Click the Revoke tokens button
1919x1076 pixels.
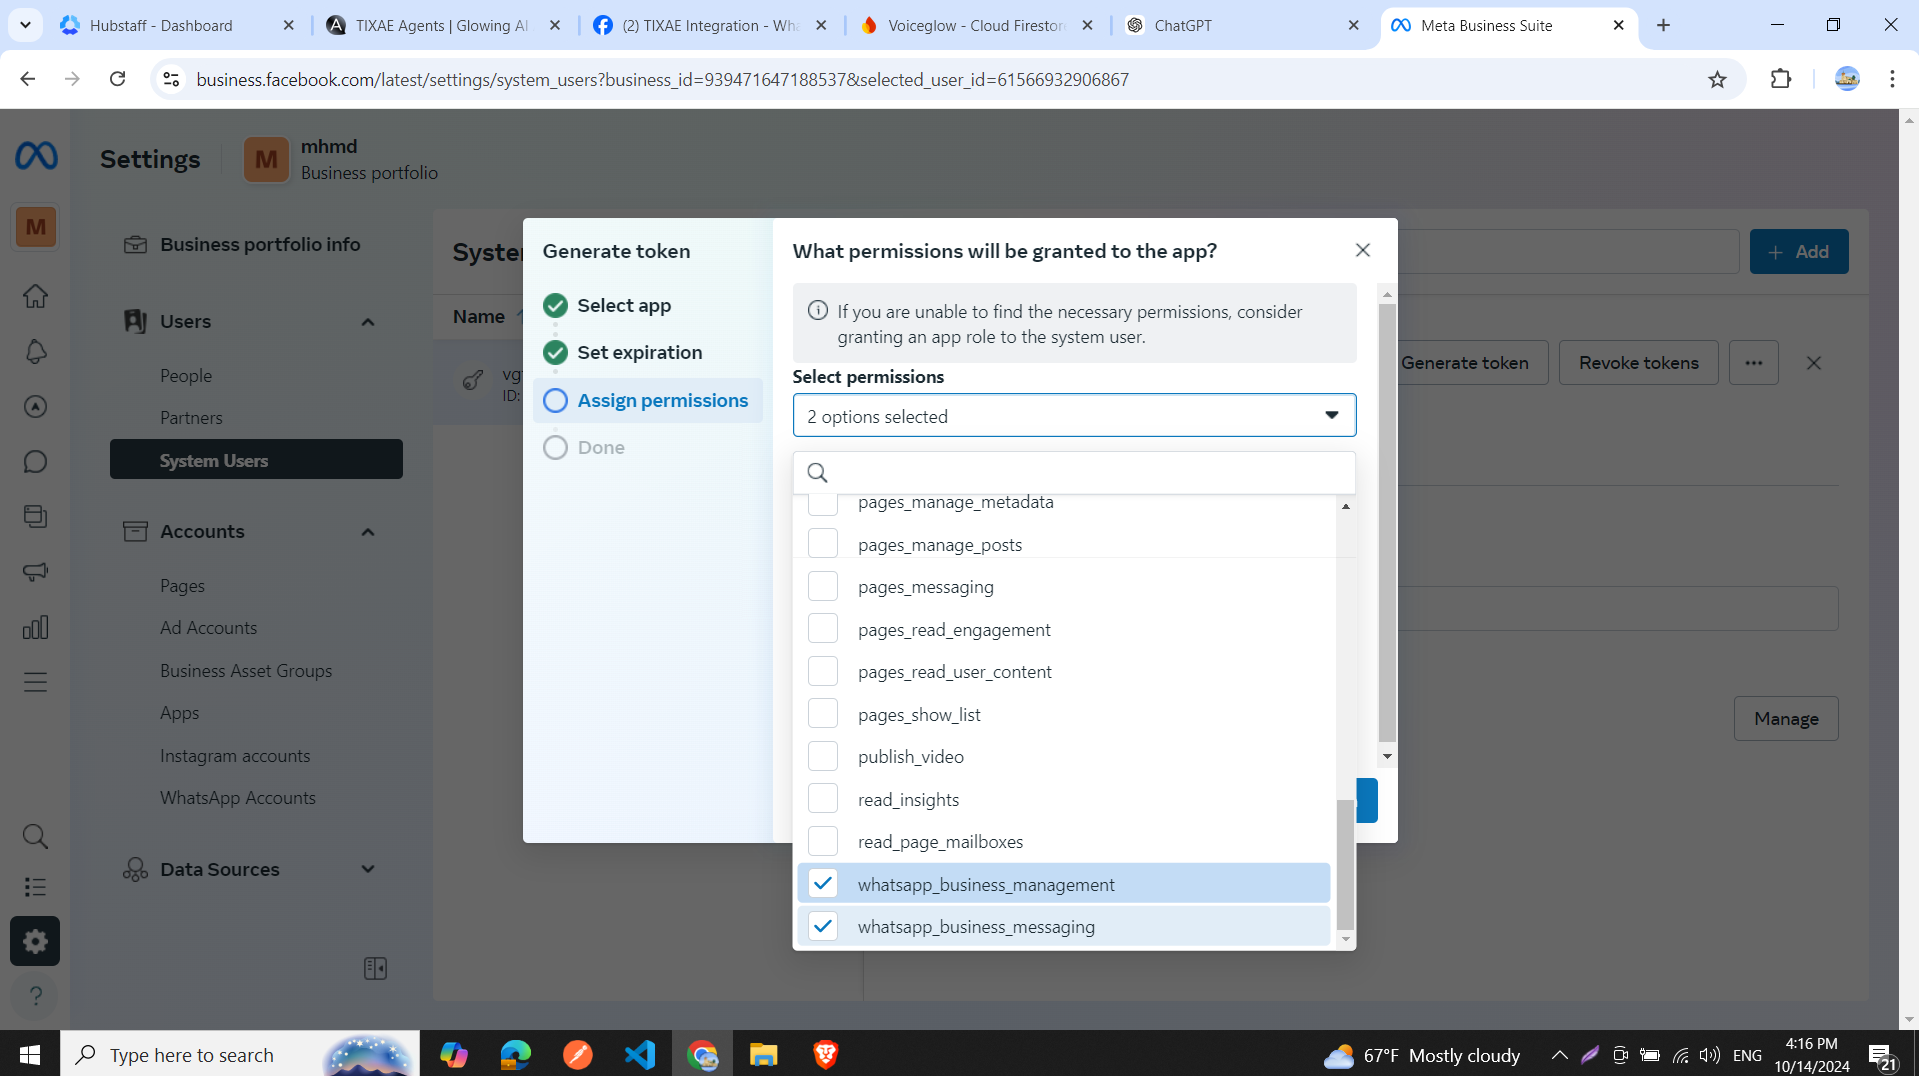coord(1637,362)
